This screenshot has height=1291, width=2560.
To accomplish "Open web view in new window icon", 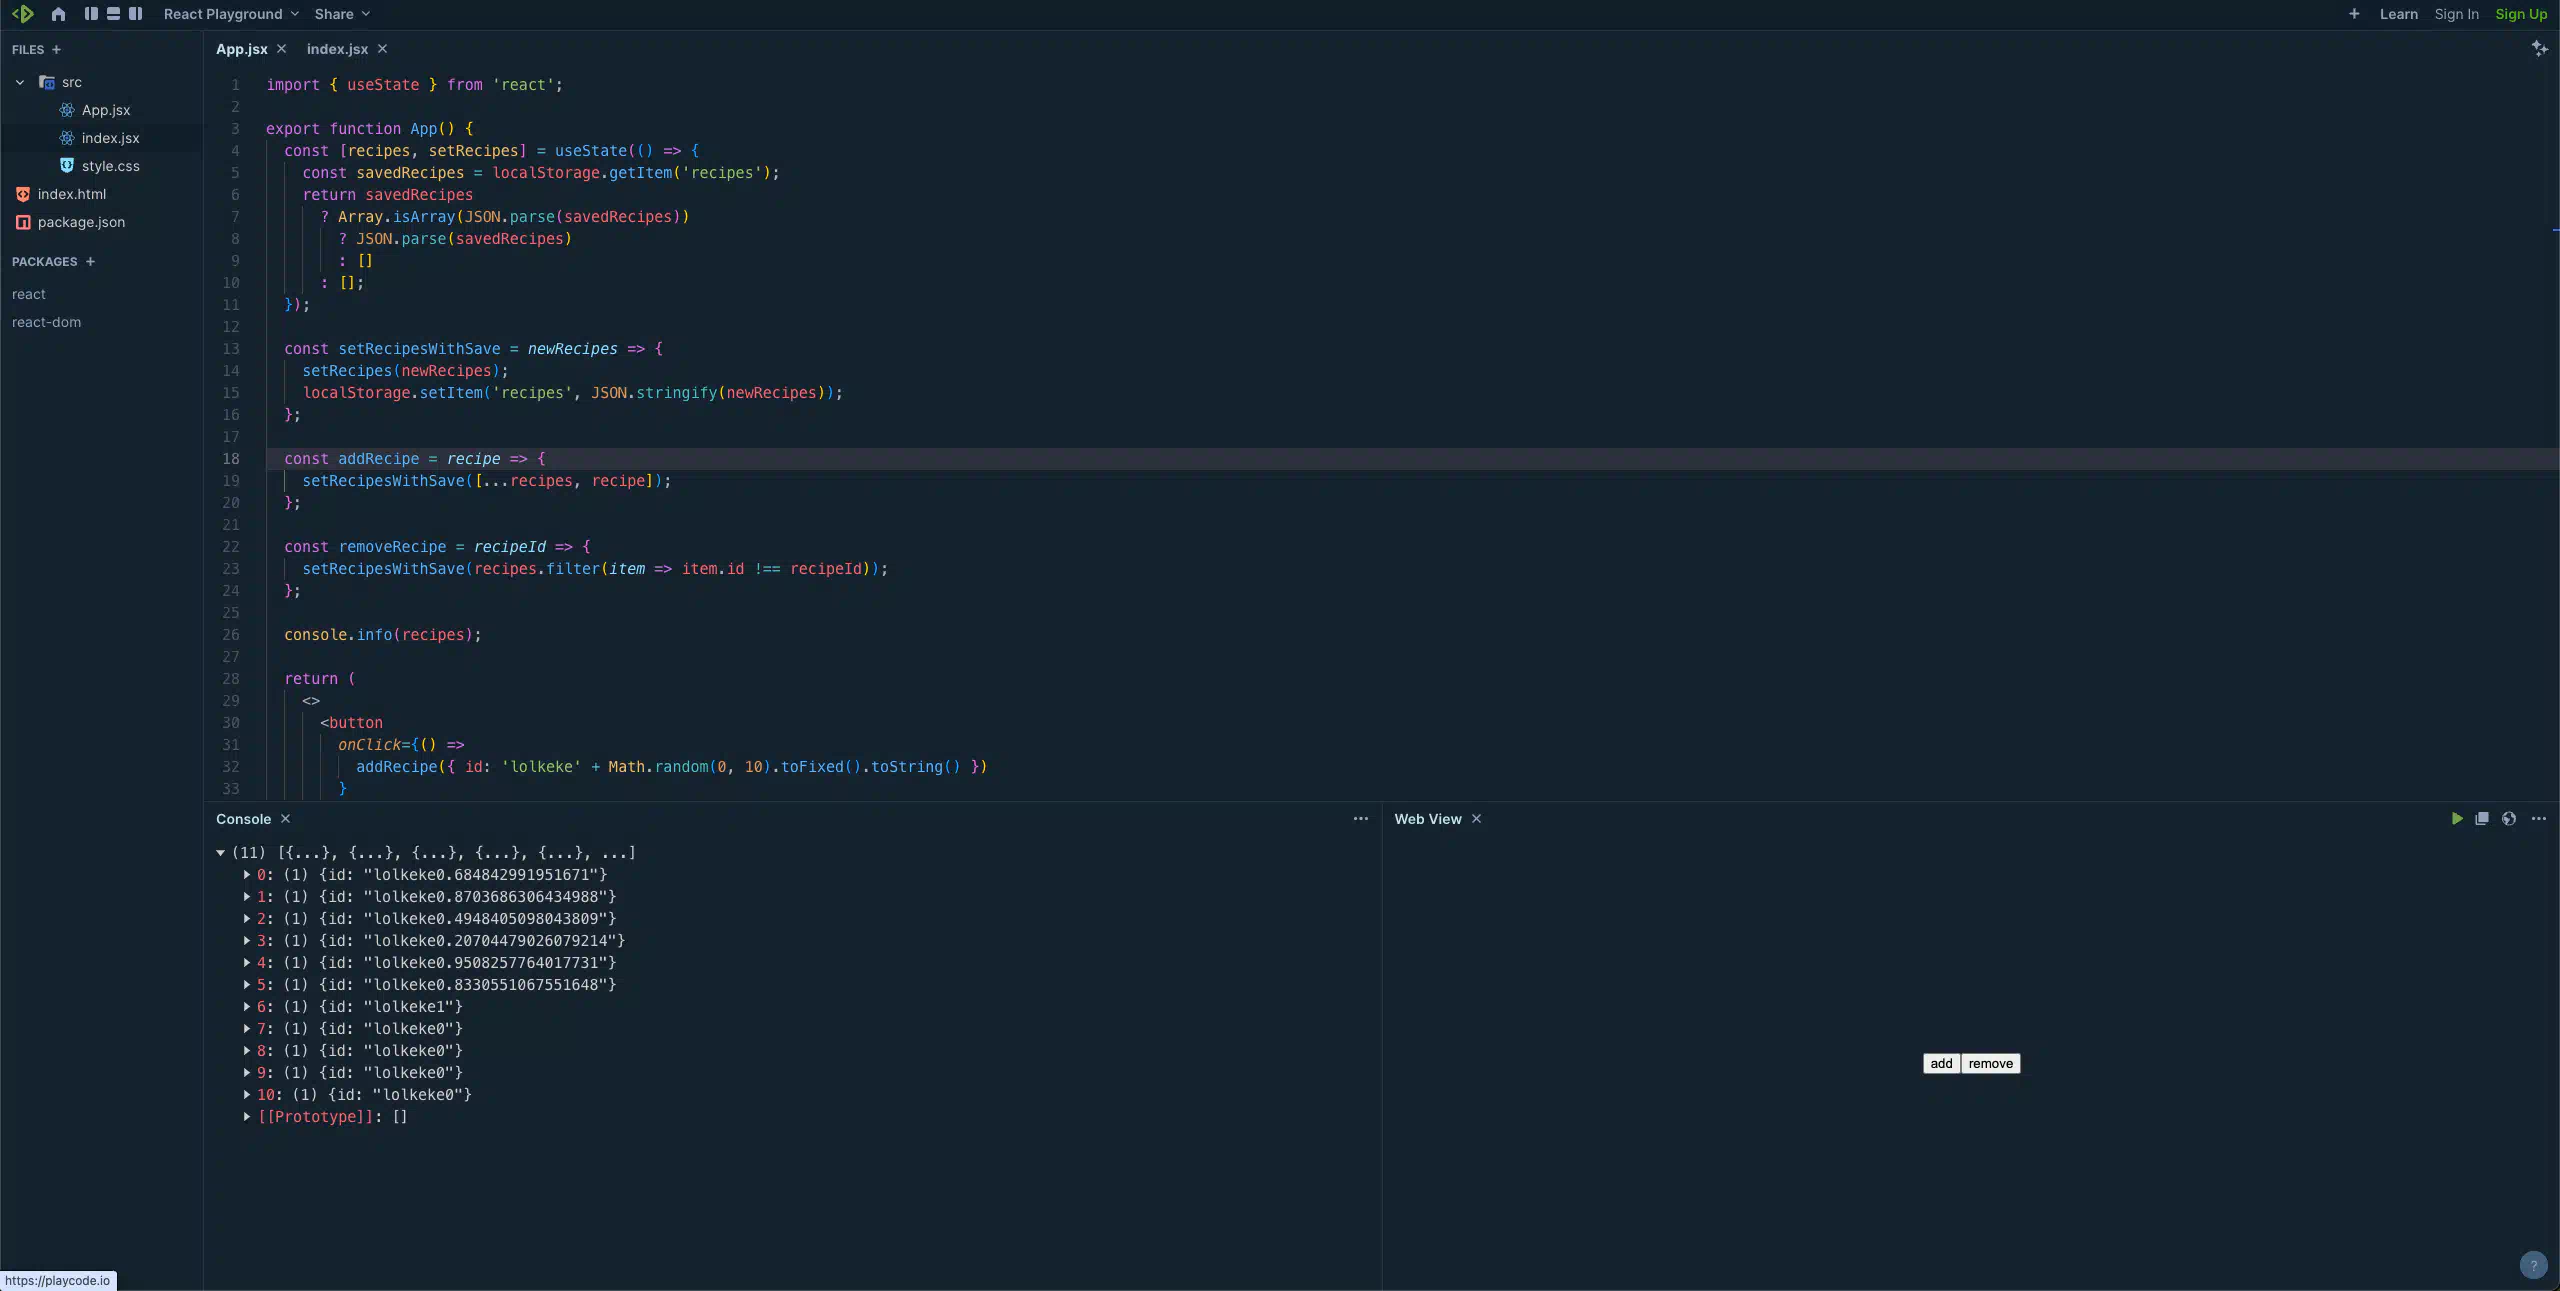I will pos(2481,819).
